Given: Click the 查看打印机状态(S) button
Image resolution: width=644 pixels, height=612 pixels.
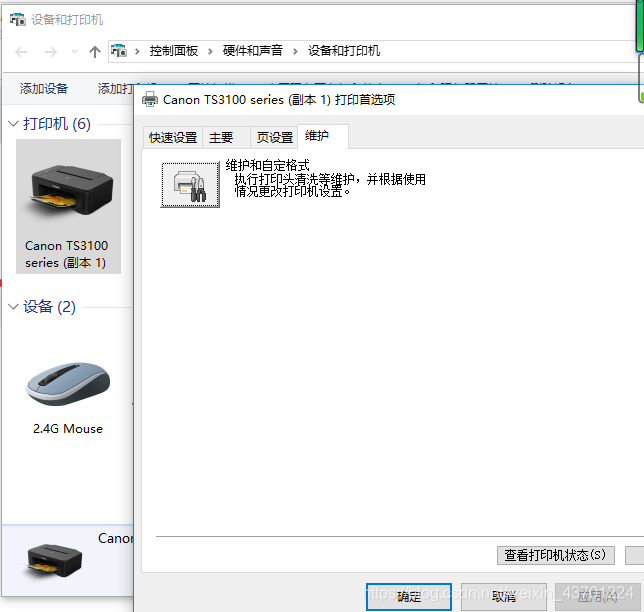Looking at the screenshot, I should (x=555, y=555).
